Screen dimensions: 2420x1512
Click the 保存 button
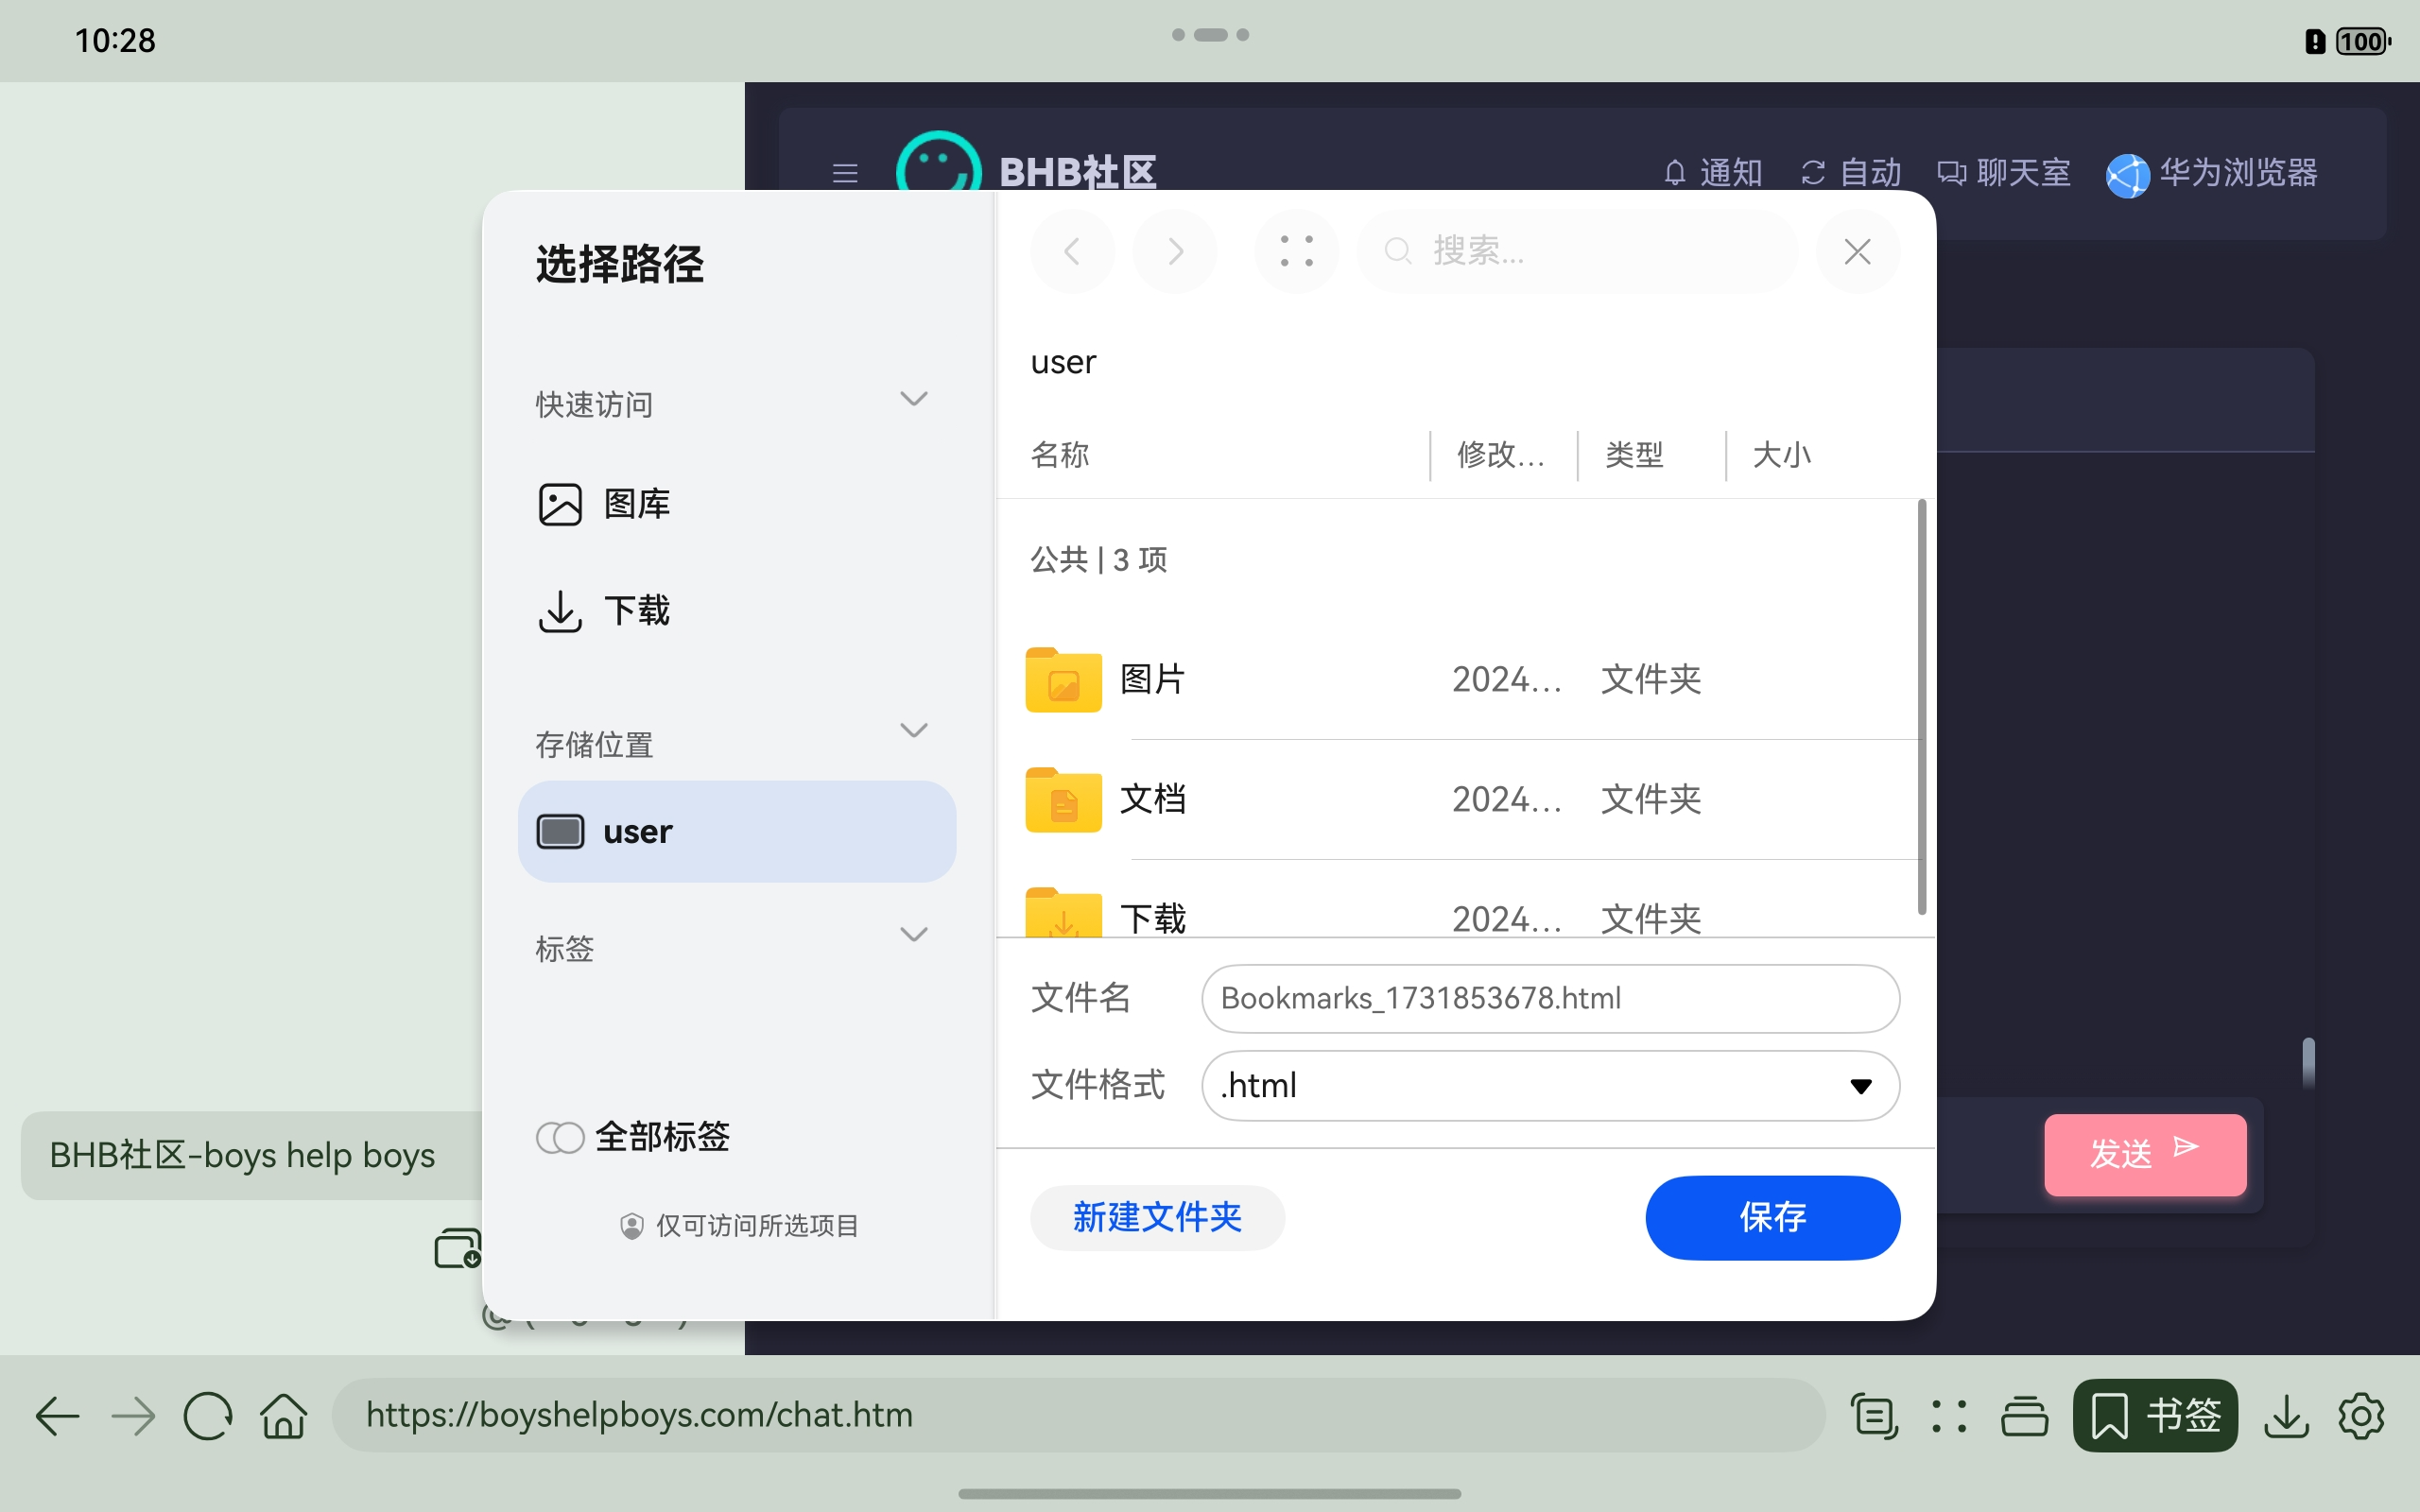(1772, 1217)
